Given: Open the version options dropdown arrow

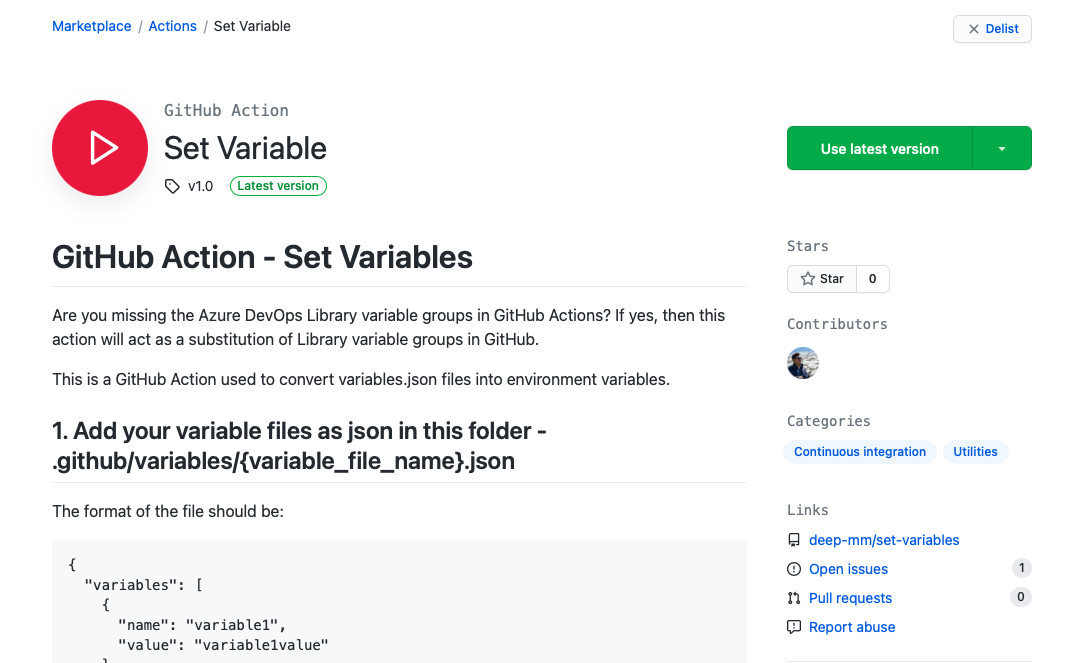Looking at the screenshot, I should (x=1001, y=147).
